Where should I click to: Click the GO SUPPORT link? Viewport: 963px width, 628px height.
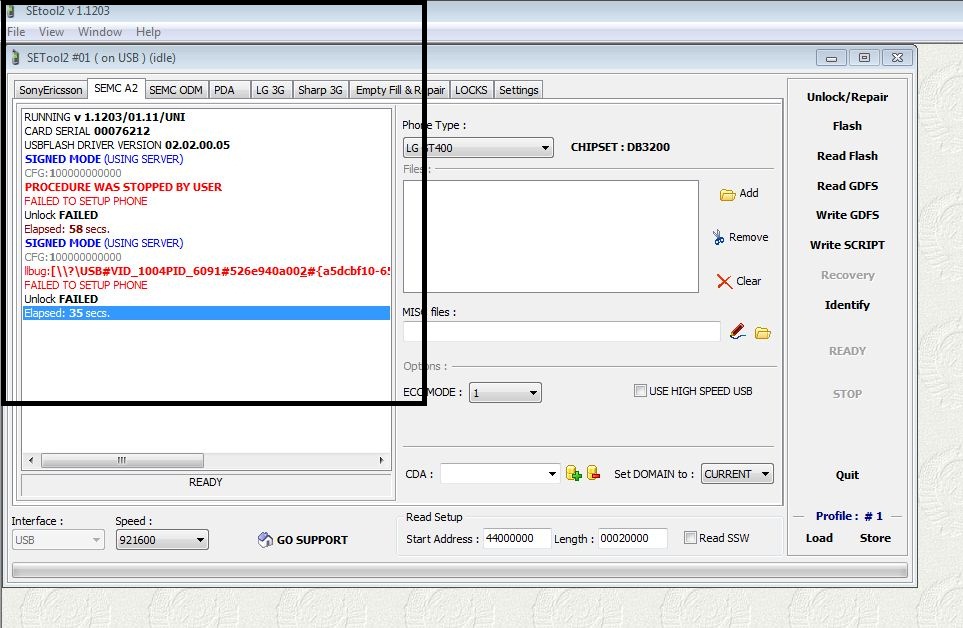(x=312, y=540)
